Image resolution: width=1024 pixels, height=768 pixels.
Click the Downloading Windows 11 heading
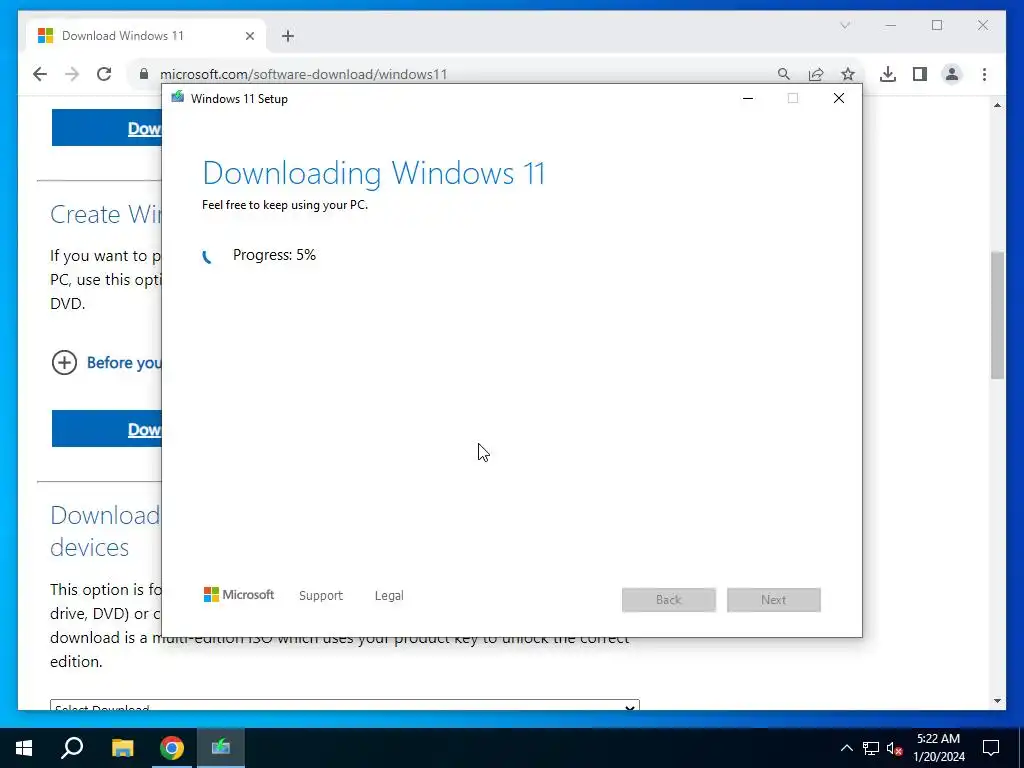(374, 173)
